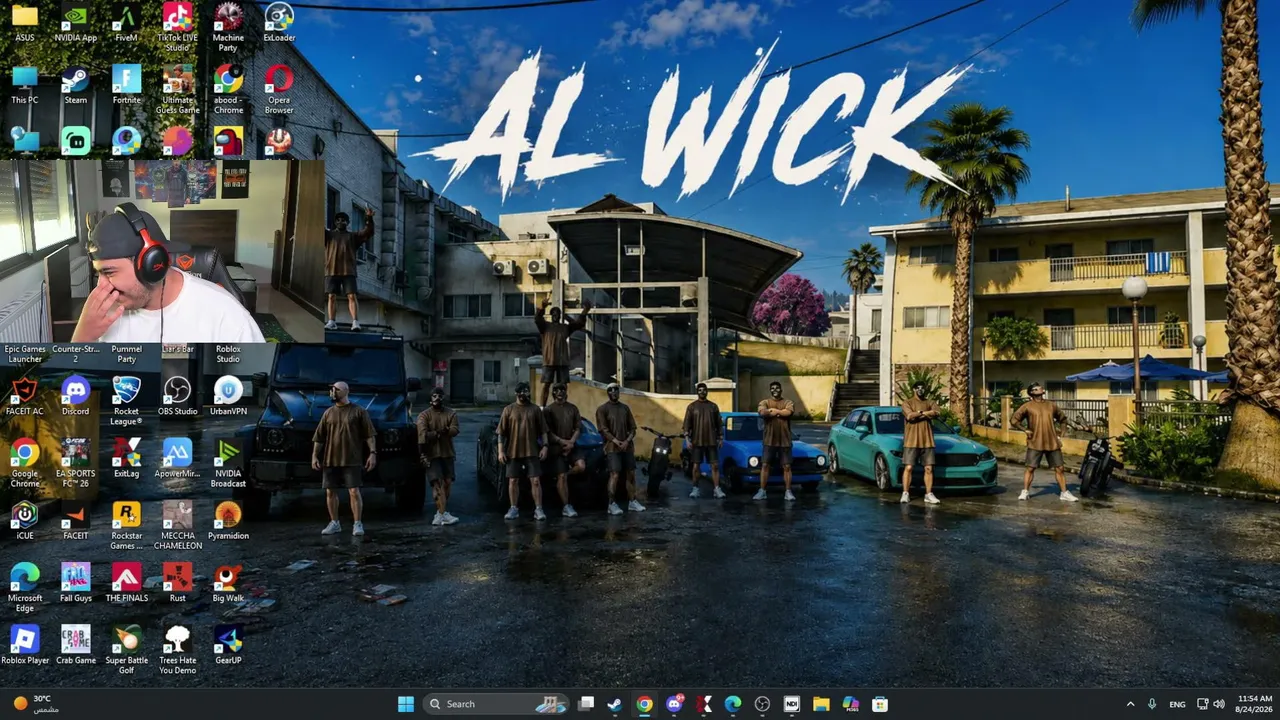Select the Microsoft Edge desktop shortcut
1280x720 pixels.
[25, 588]
